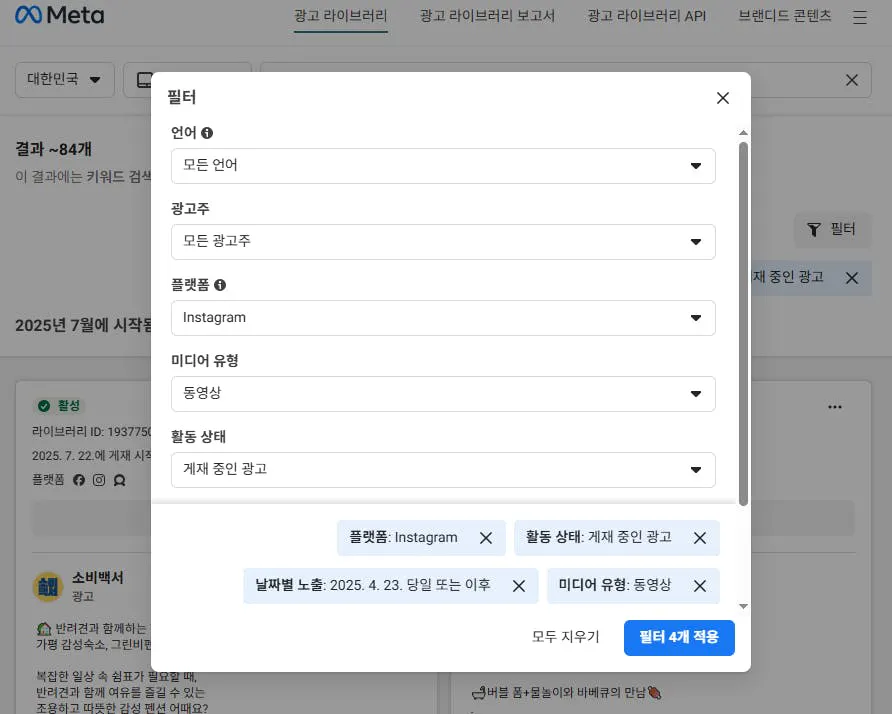Open the three-dot menu on ad card
Viewport: 892px width, 714px height.
(x=835, y=407)
